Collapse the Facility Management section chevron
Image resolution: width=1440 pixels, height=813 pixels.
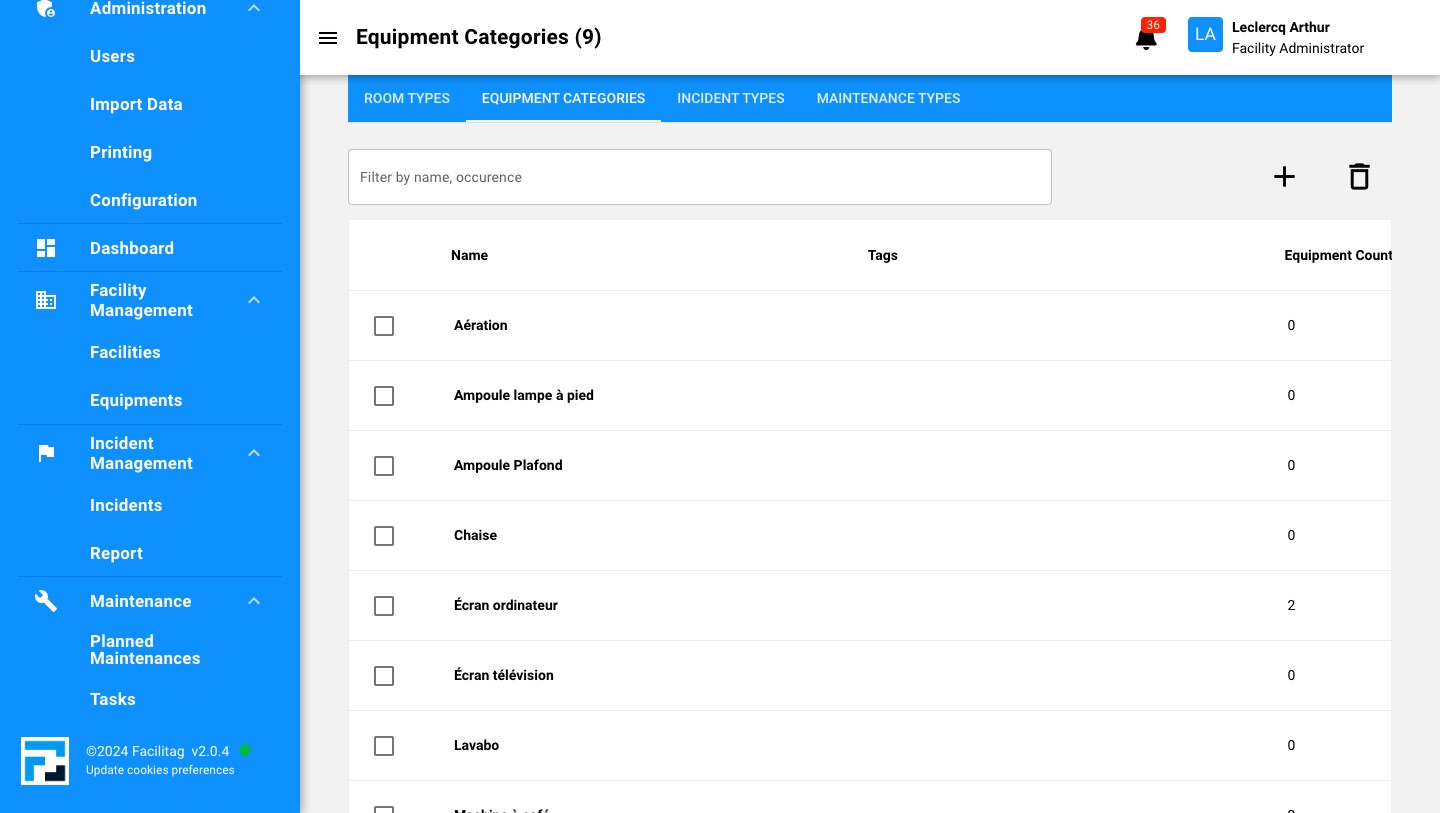coord(254,300)
